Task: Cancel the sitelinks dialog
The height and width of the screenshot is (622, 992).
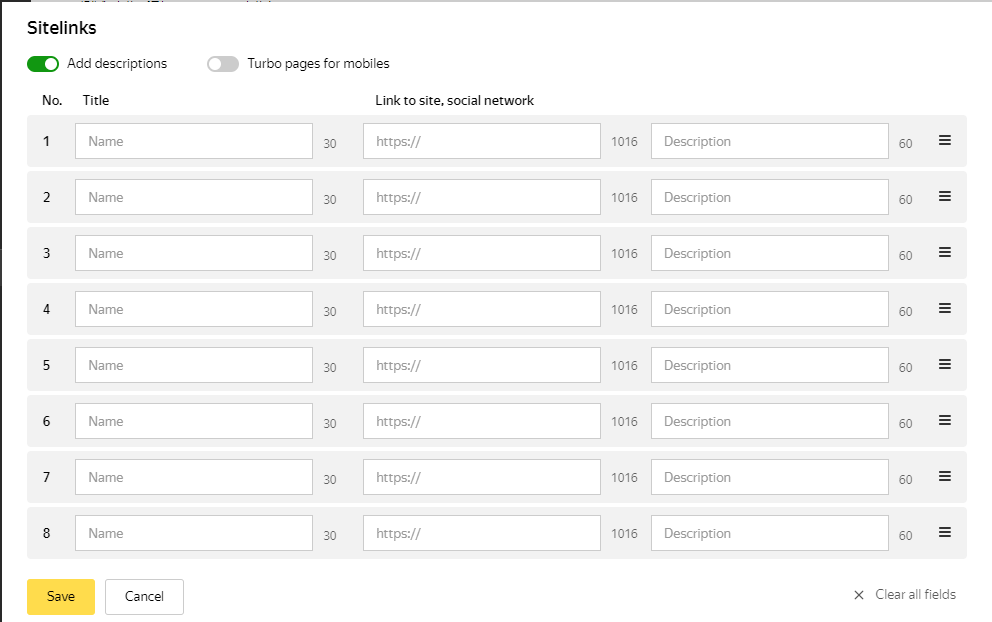Action: [144, 597]
